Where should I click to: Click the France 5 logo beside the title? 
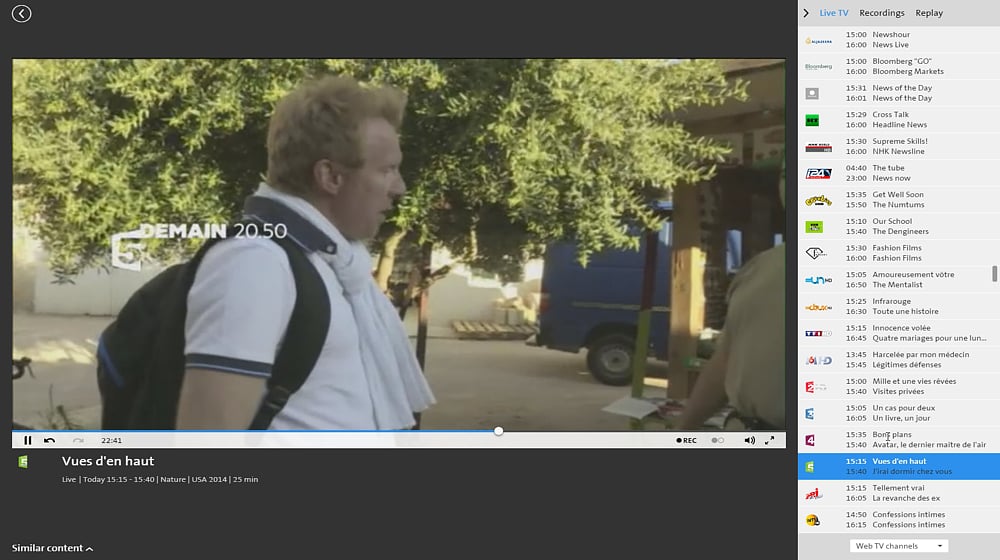tap(23, 461)
